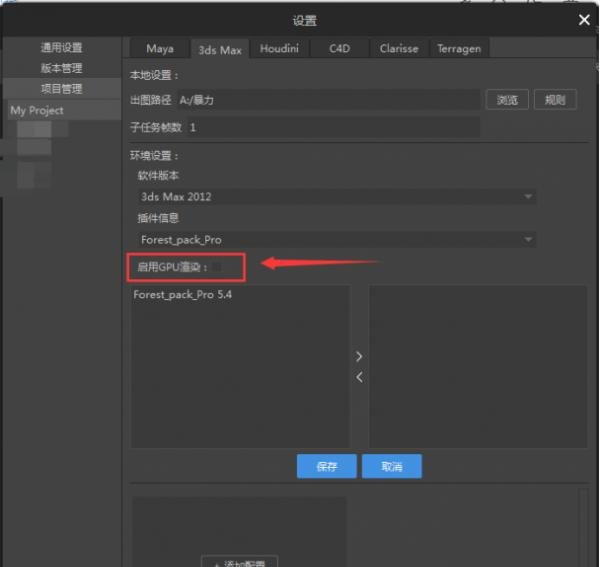Click the 添加配置 button at bottom
The height and width of the screenshot is (567, 600).
[240, 562]
